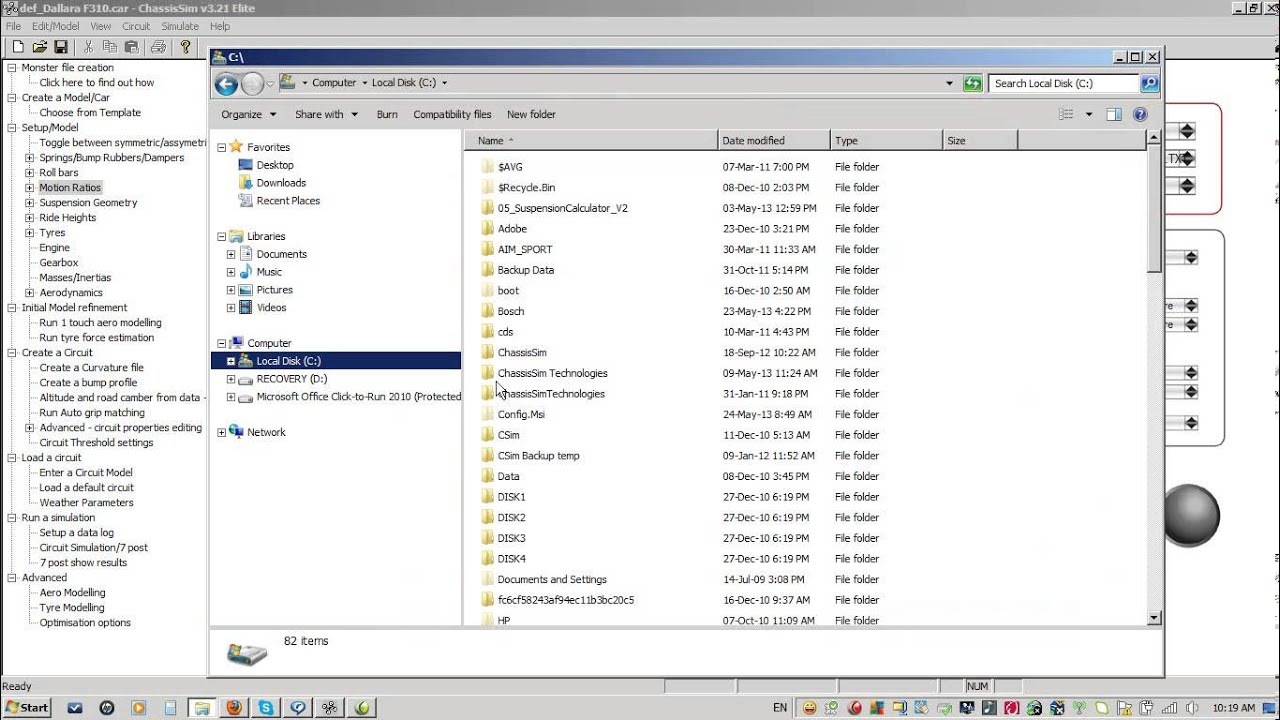Click the Open file icon in ChassisSim toolbar
The height and width of the screenshot is (720, 1280).
[x=39, y=47]
